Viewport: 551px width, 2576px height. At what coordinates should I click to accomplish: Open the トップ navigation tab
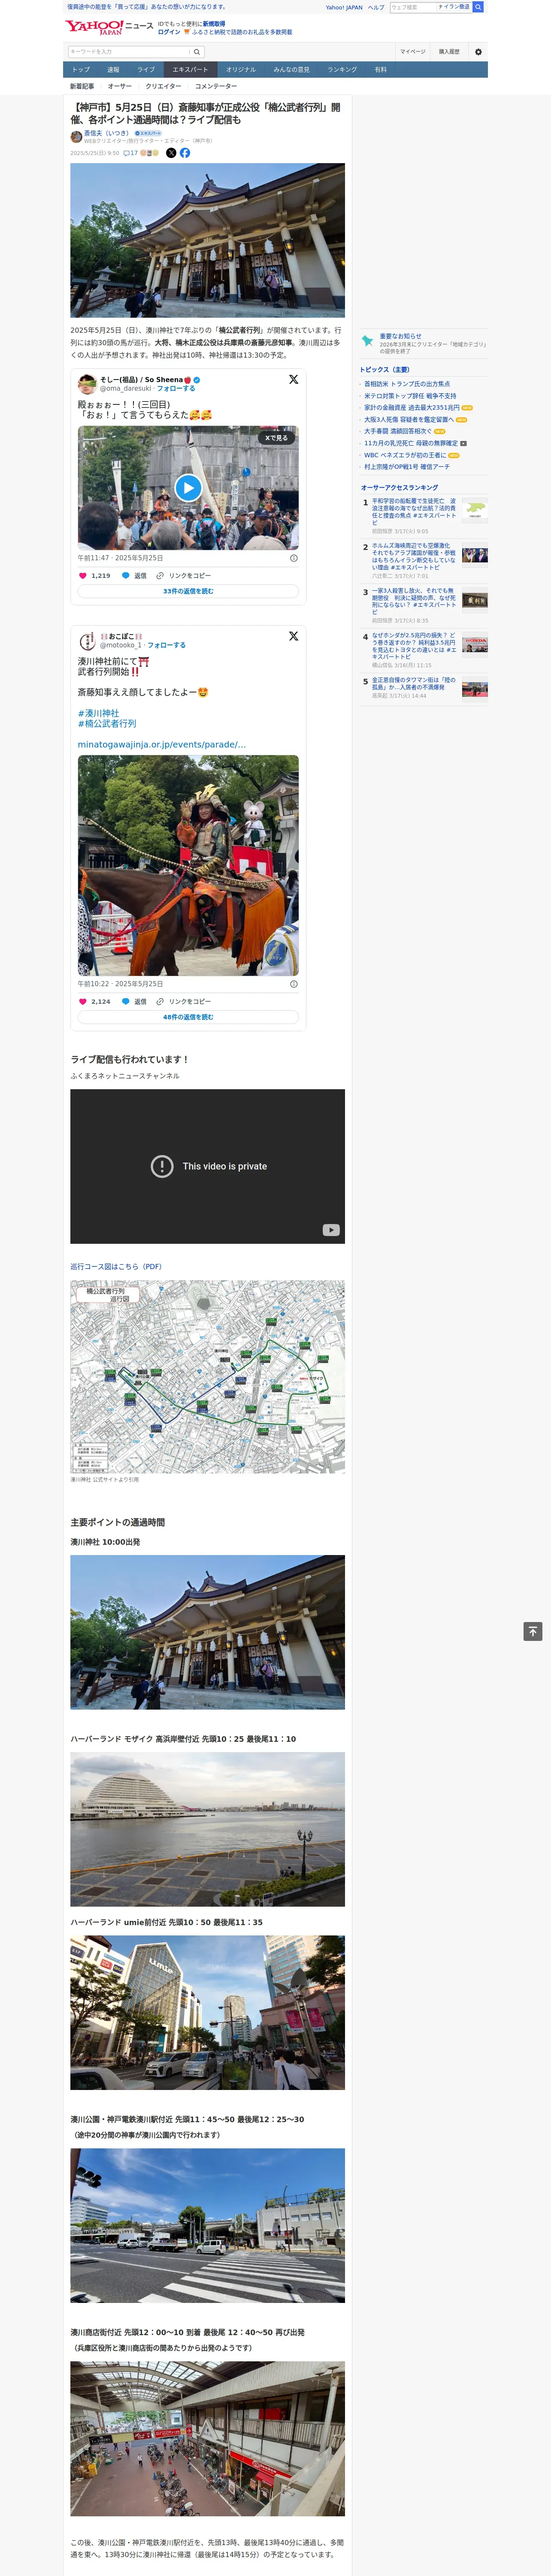[x=81, y=70]
